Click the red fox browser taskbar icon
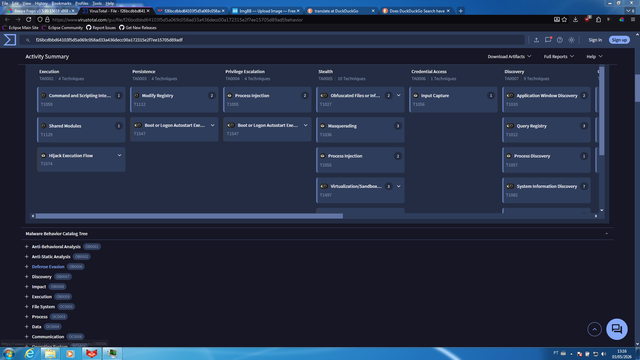This screenshot has height=360, width=640. (91, 353)
